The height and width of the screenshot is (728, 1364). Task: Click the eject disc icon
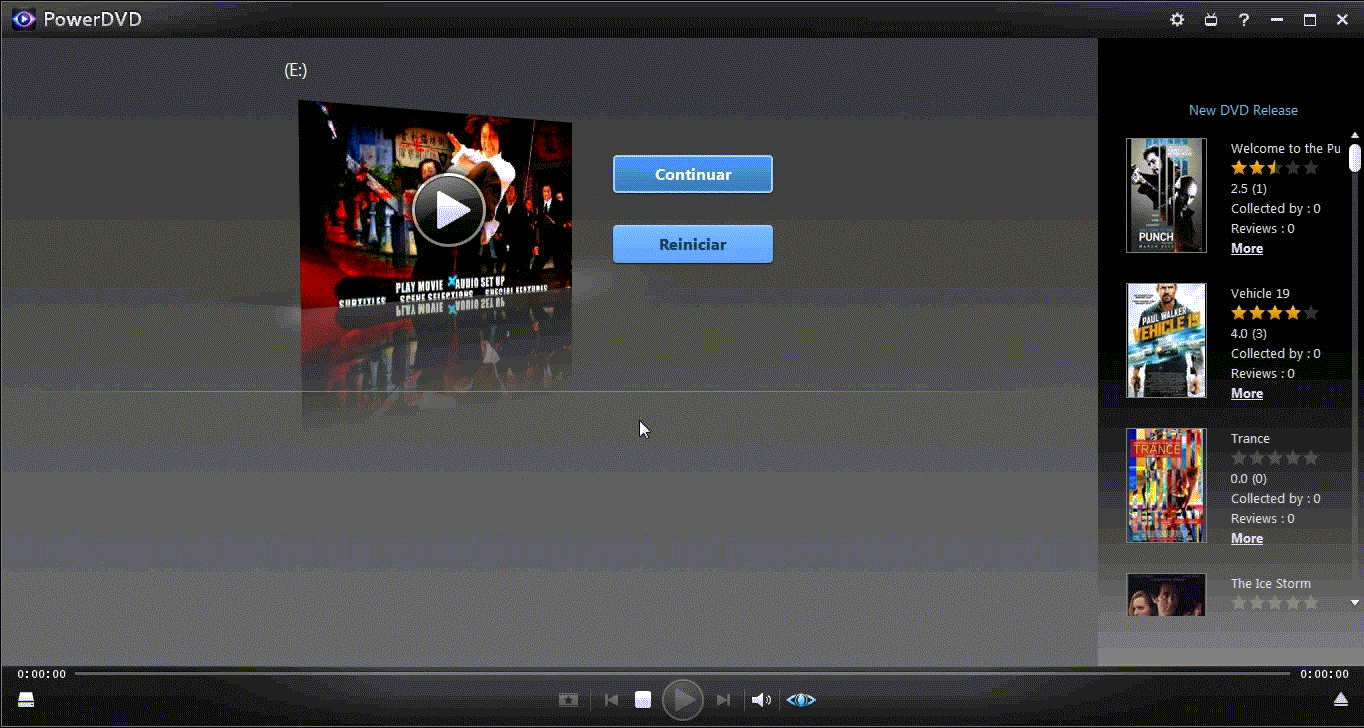pos(1341,699)
